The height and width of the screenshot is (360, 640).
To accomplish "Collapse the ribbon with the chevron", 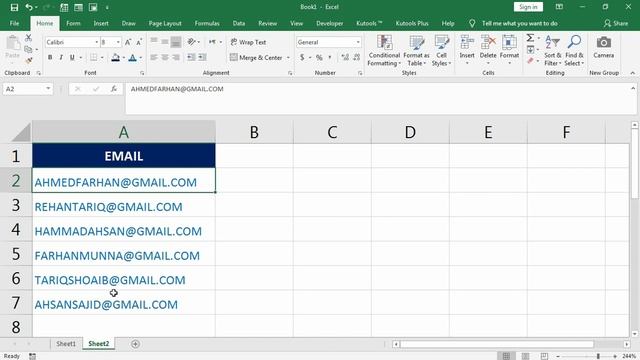I will point(632,73).
